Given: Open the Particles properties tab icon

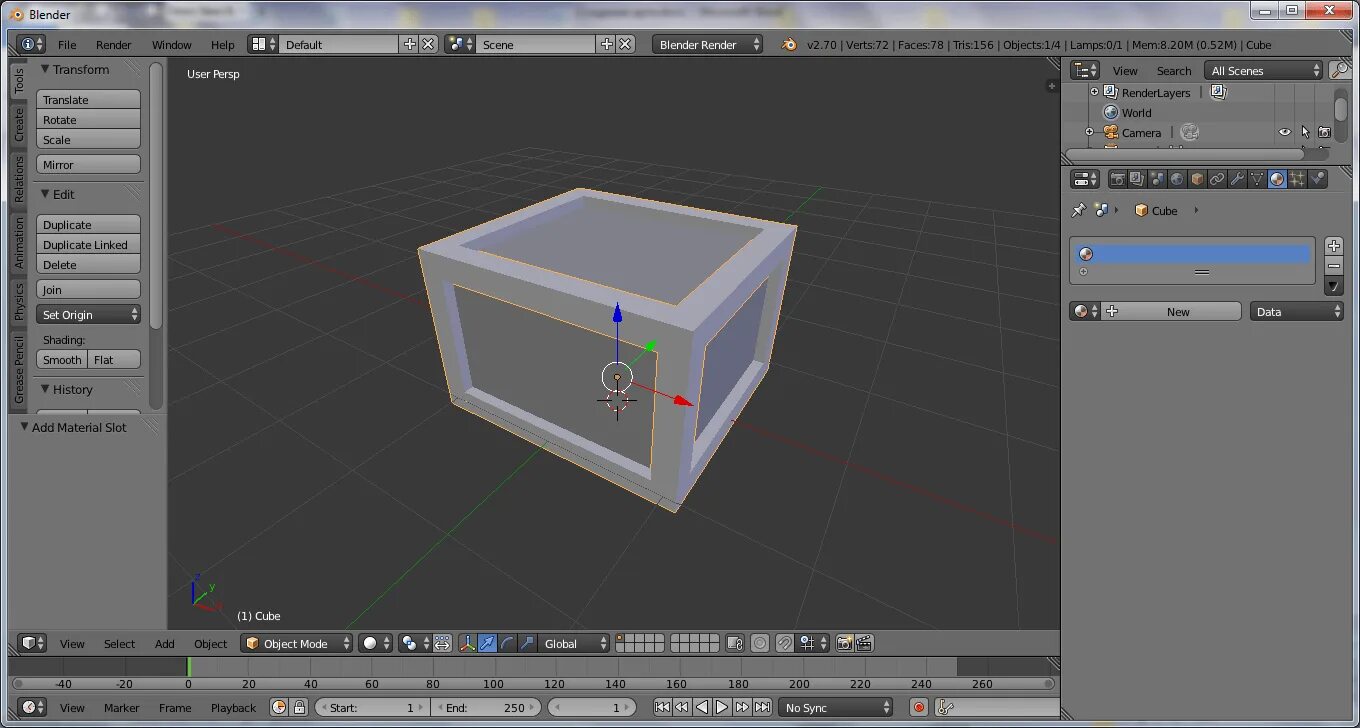Looking at the screenshot, I should pyautogui.click(x=1297, y=179).
